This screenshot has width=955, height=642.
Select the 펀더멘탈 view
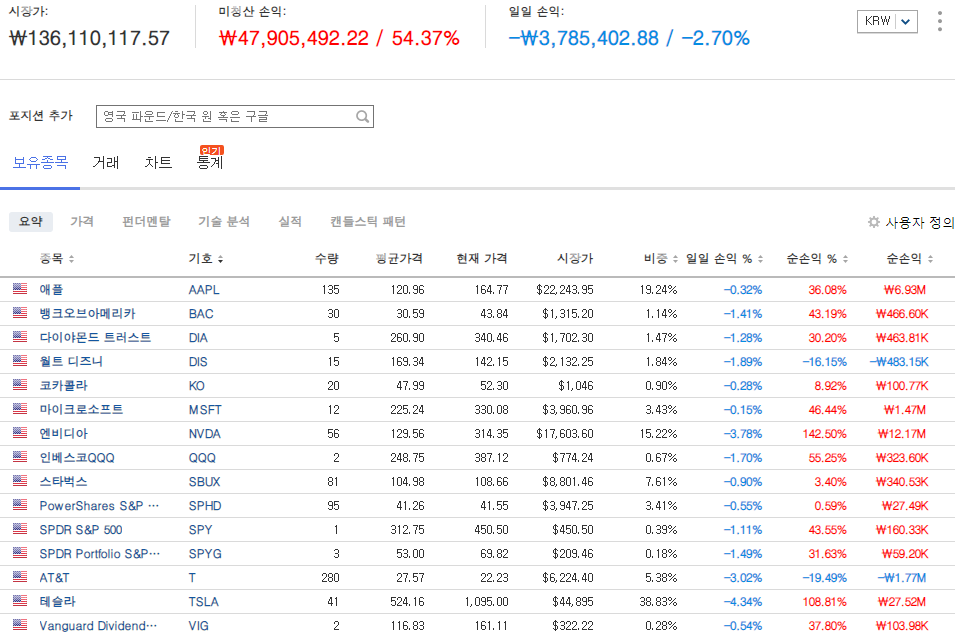[x=146, y=222]
